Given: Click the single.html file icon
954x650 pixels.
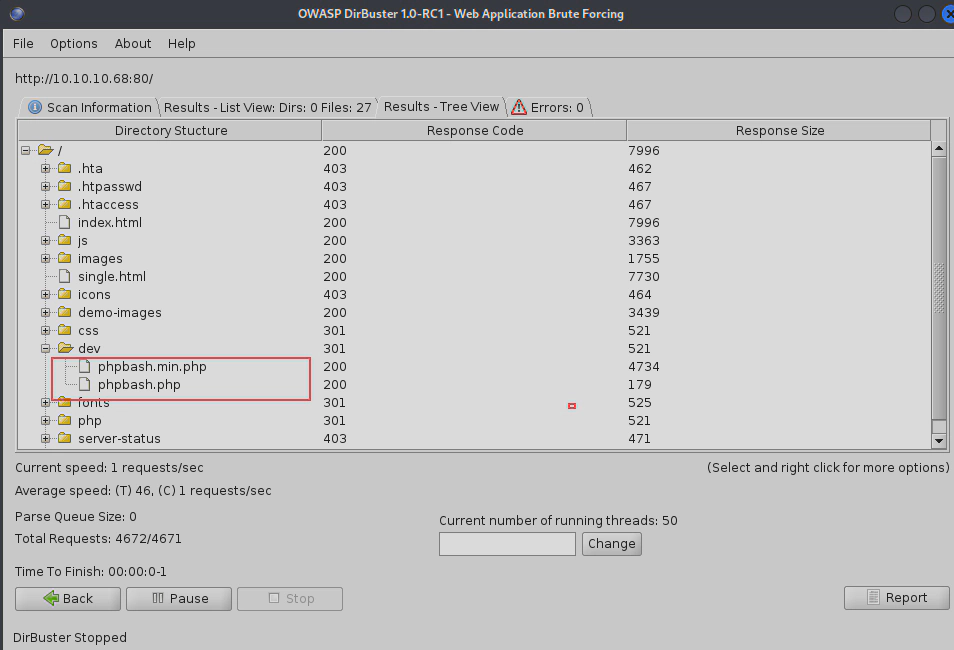Looking at the screenshot, I should click(65, 277).
